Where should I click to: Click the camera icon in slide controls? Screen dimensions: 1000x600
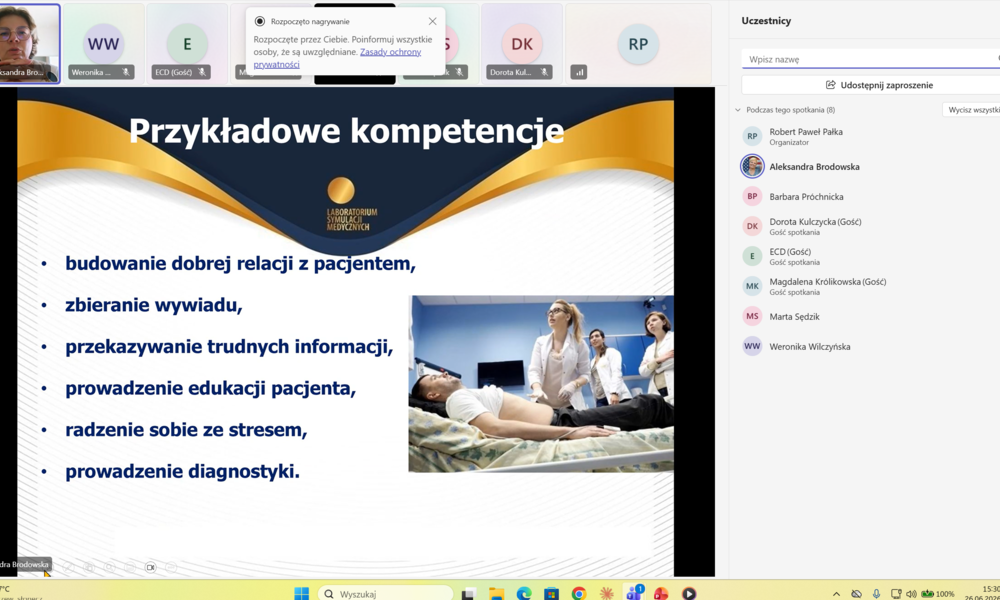click(x=151, y=567)
